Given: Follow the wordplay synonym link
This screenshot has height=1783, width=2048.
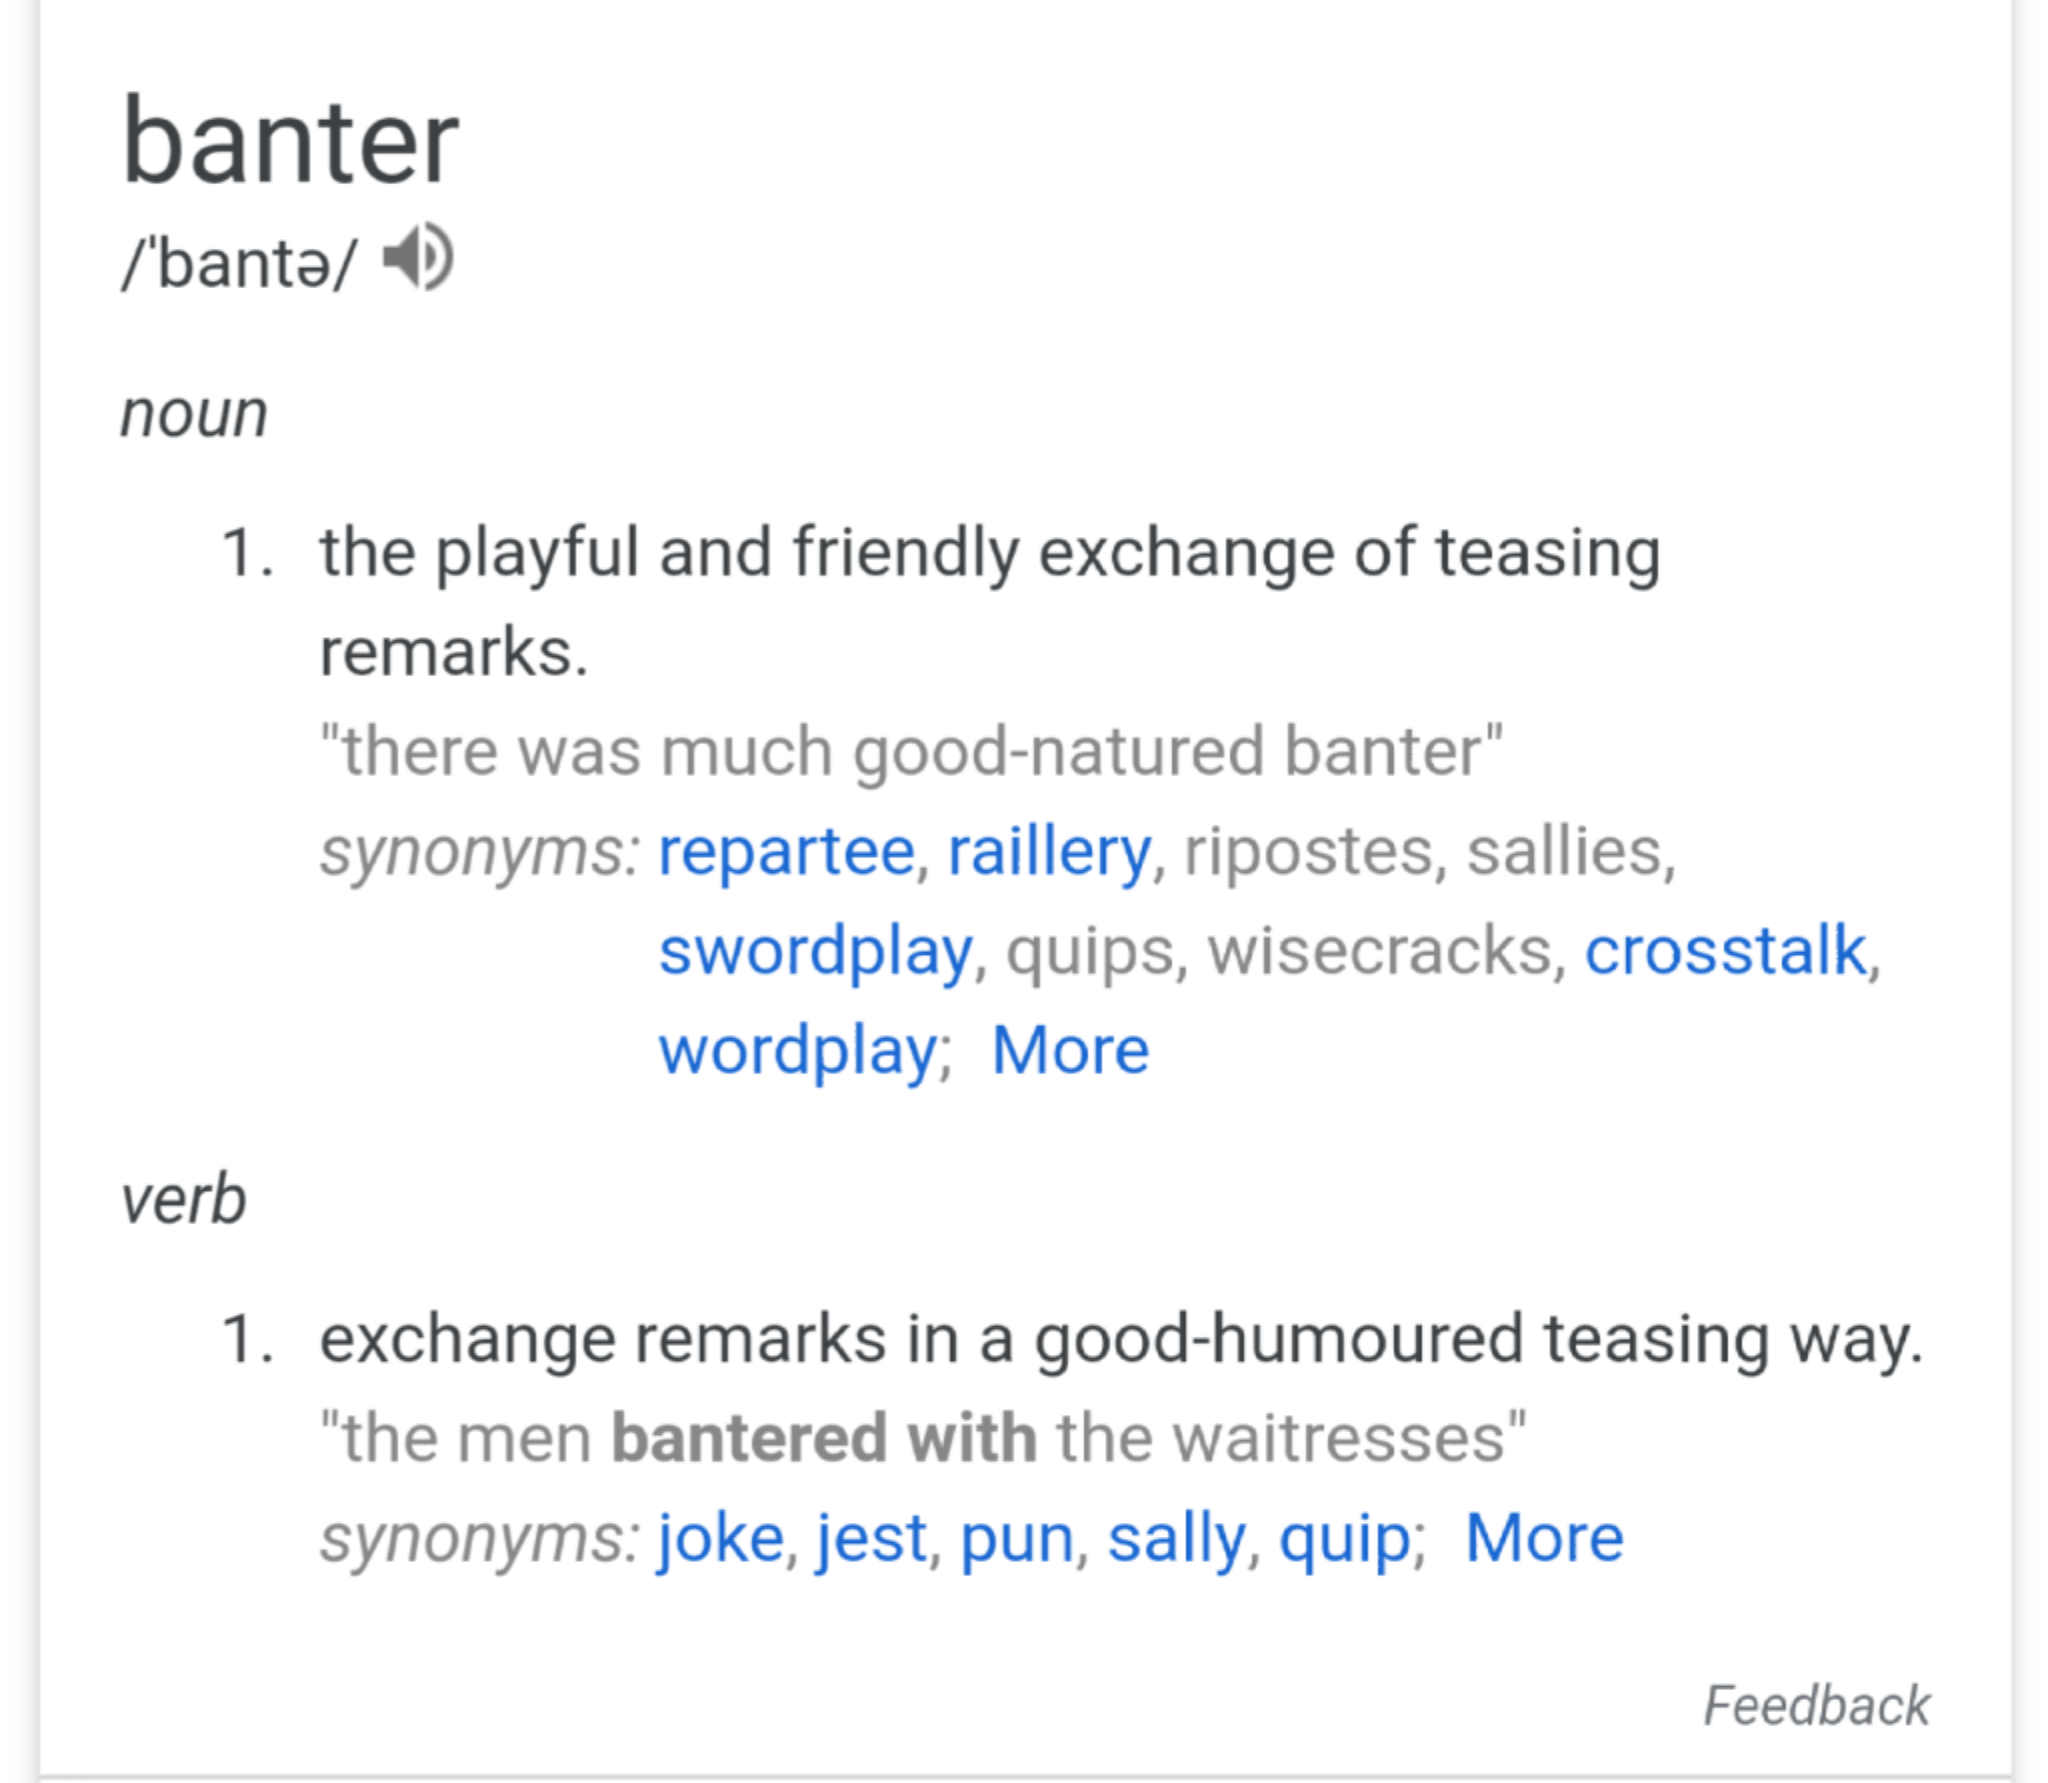Looking at the screenshot, I should pyautogui.click(x=798, y=1050).
